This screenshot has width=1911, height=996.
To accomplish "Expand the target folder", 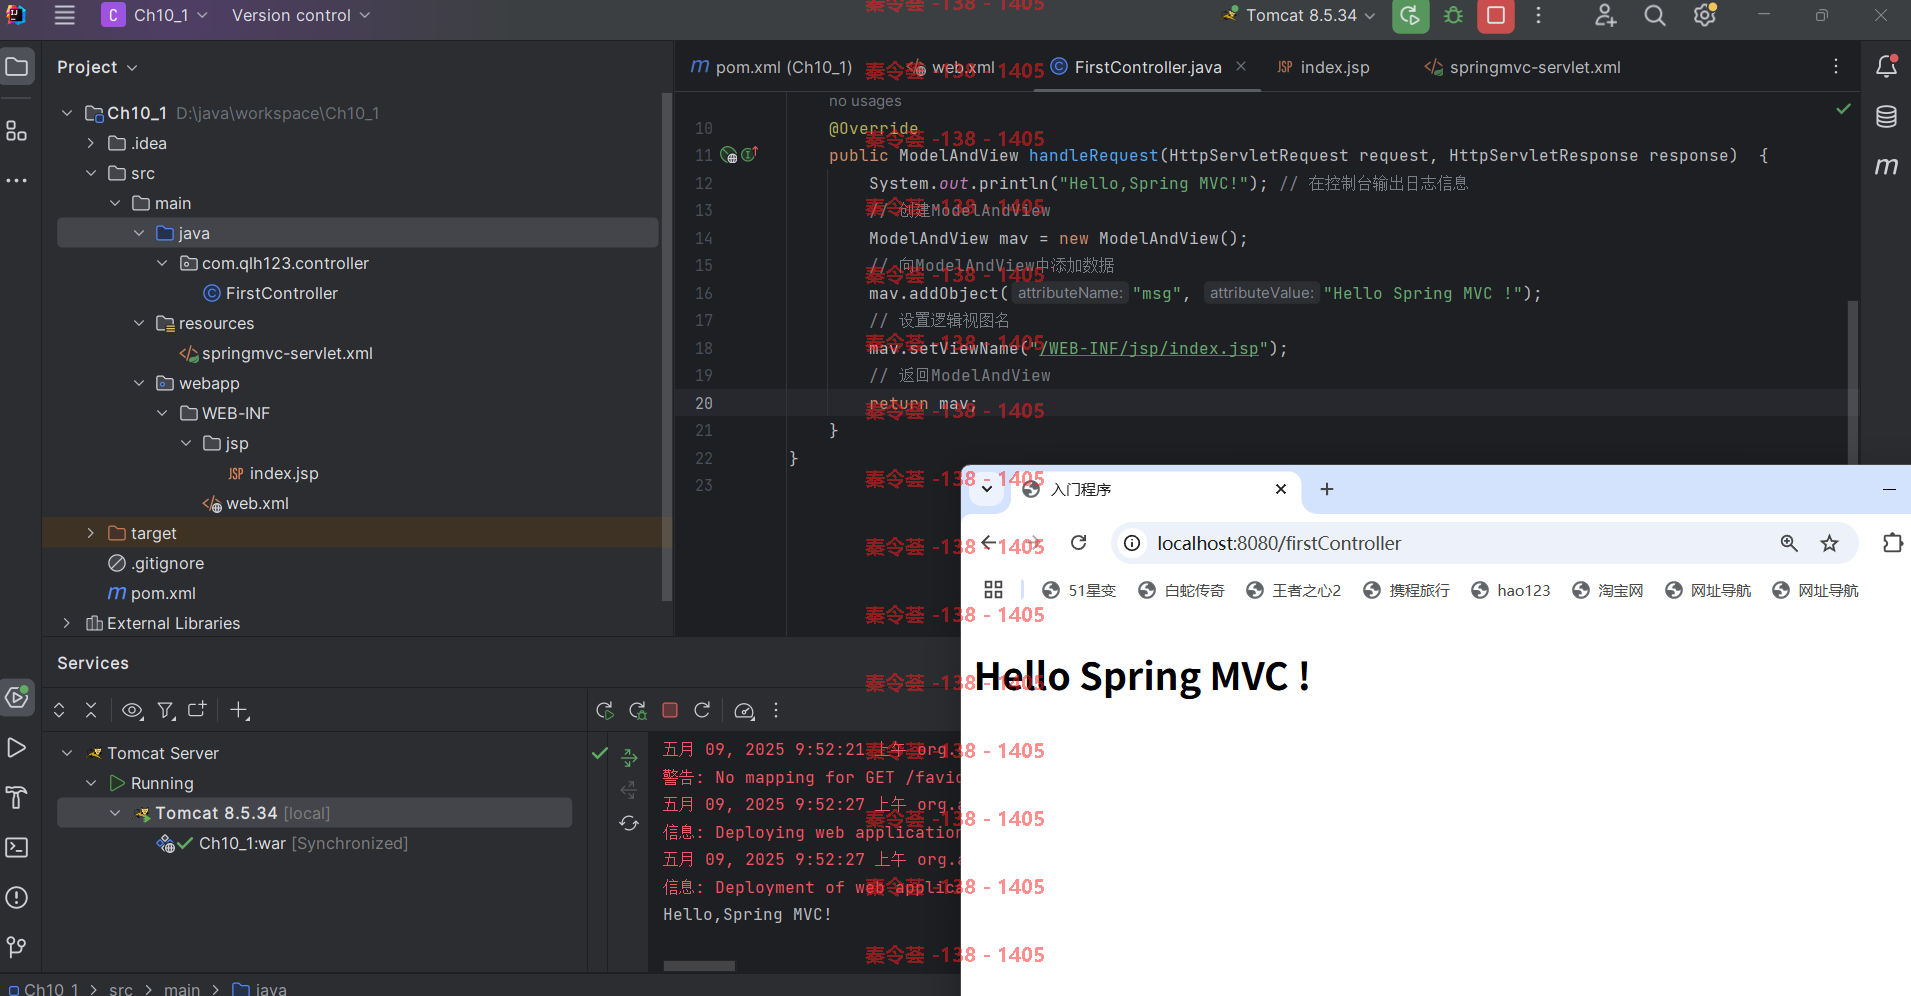I will click(91, 533).
